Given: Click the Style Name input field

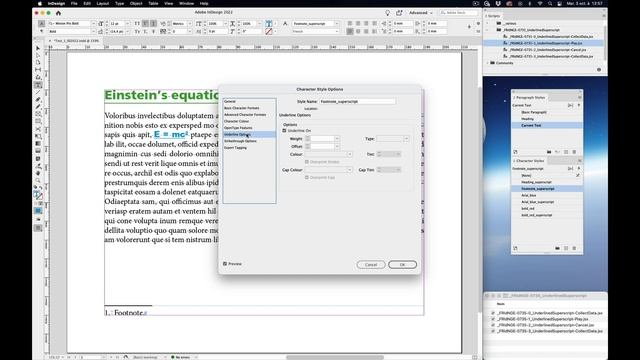Looking at the screenshot, I should click(357, 101).
